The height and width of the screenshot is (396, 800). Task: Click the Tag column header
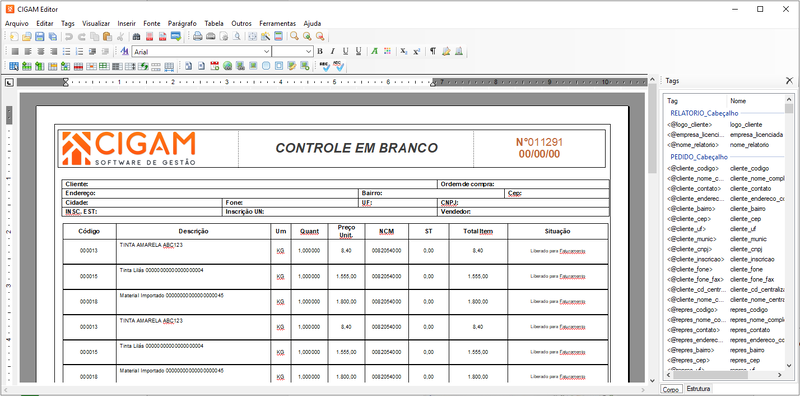pos(695,101)
